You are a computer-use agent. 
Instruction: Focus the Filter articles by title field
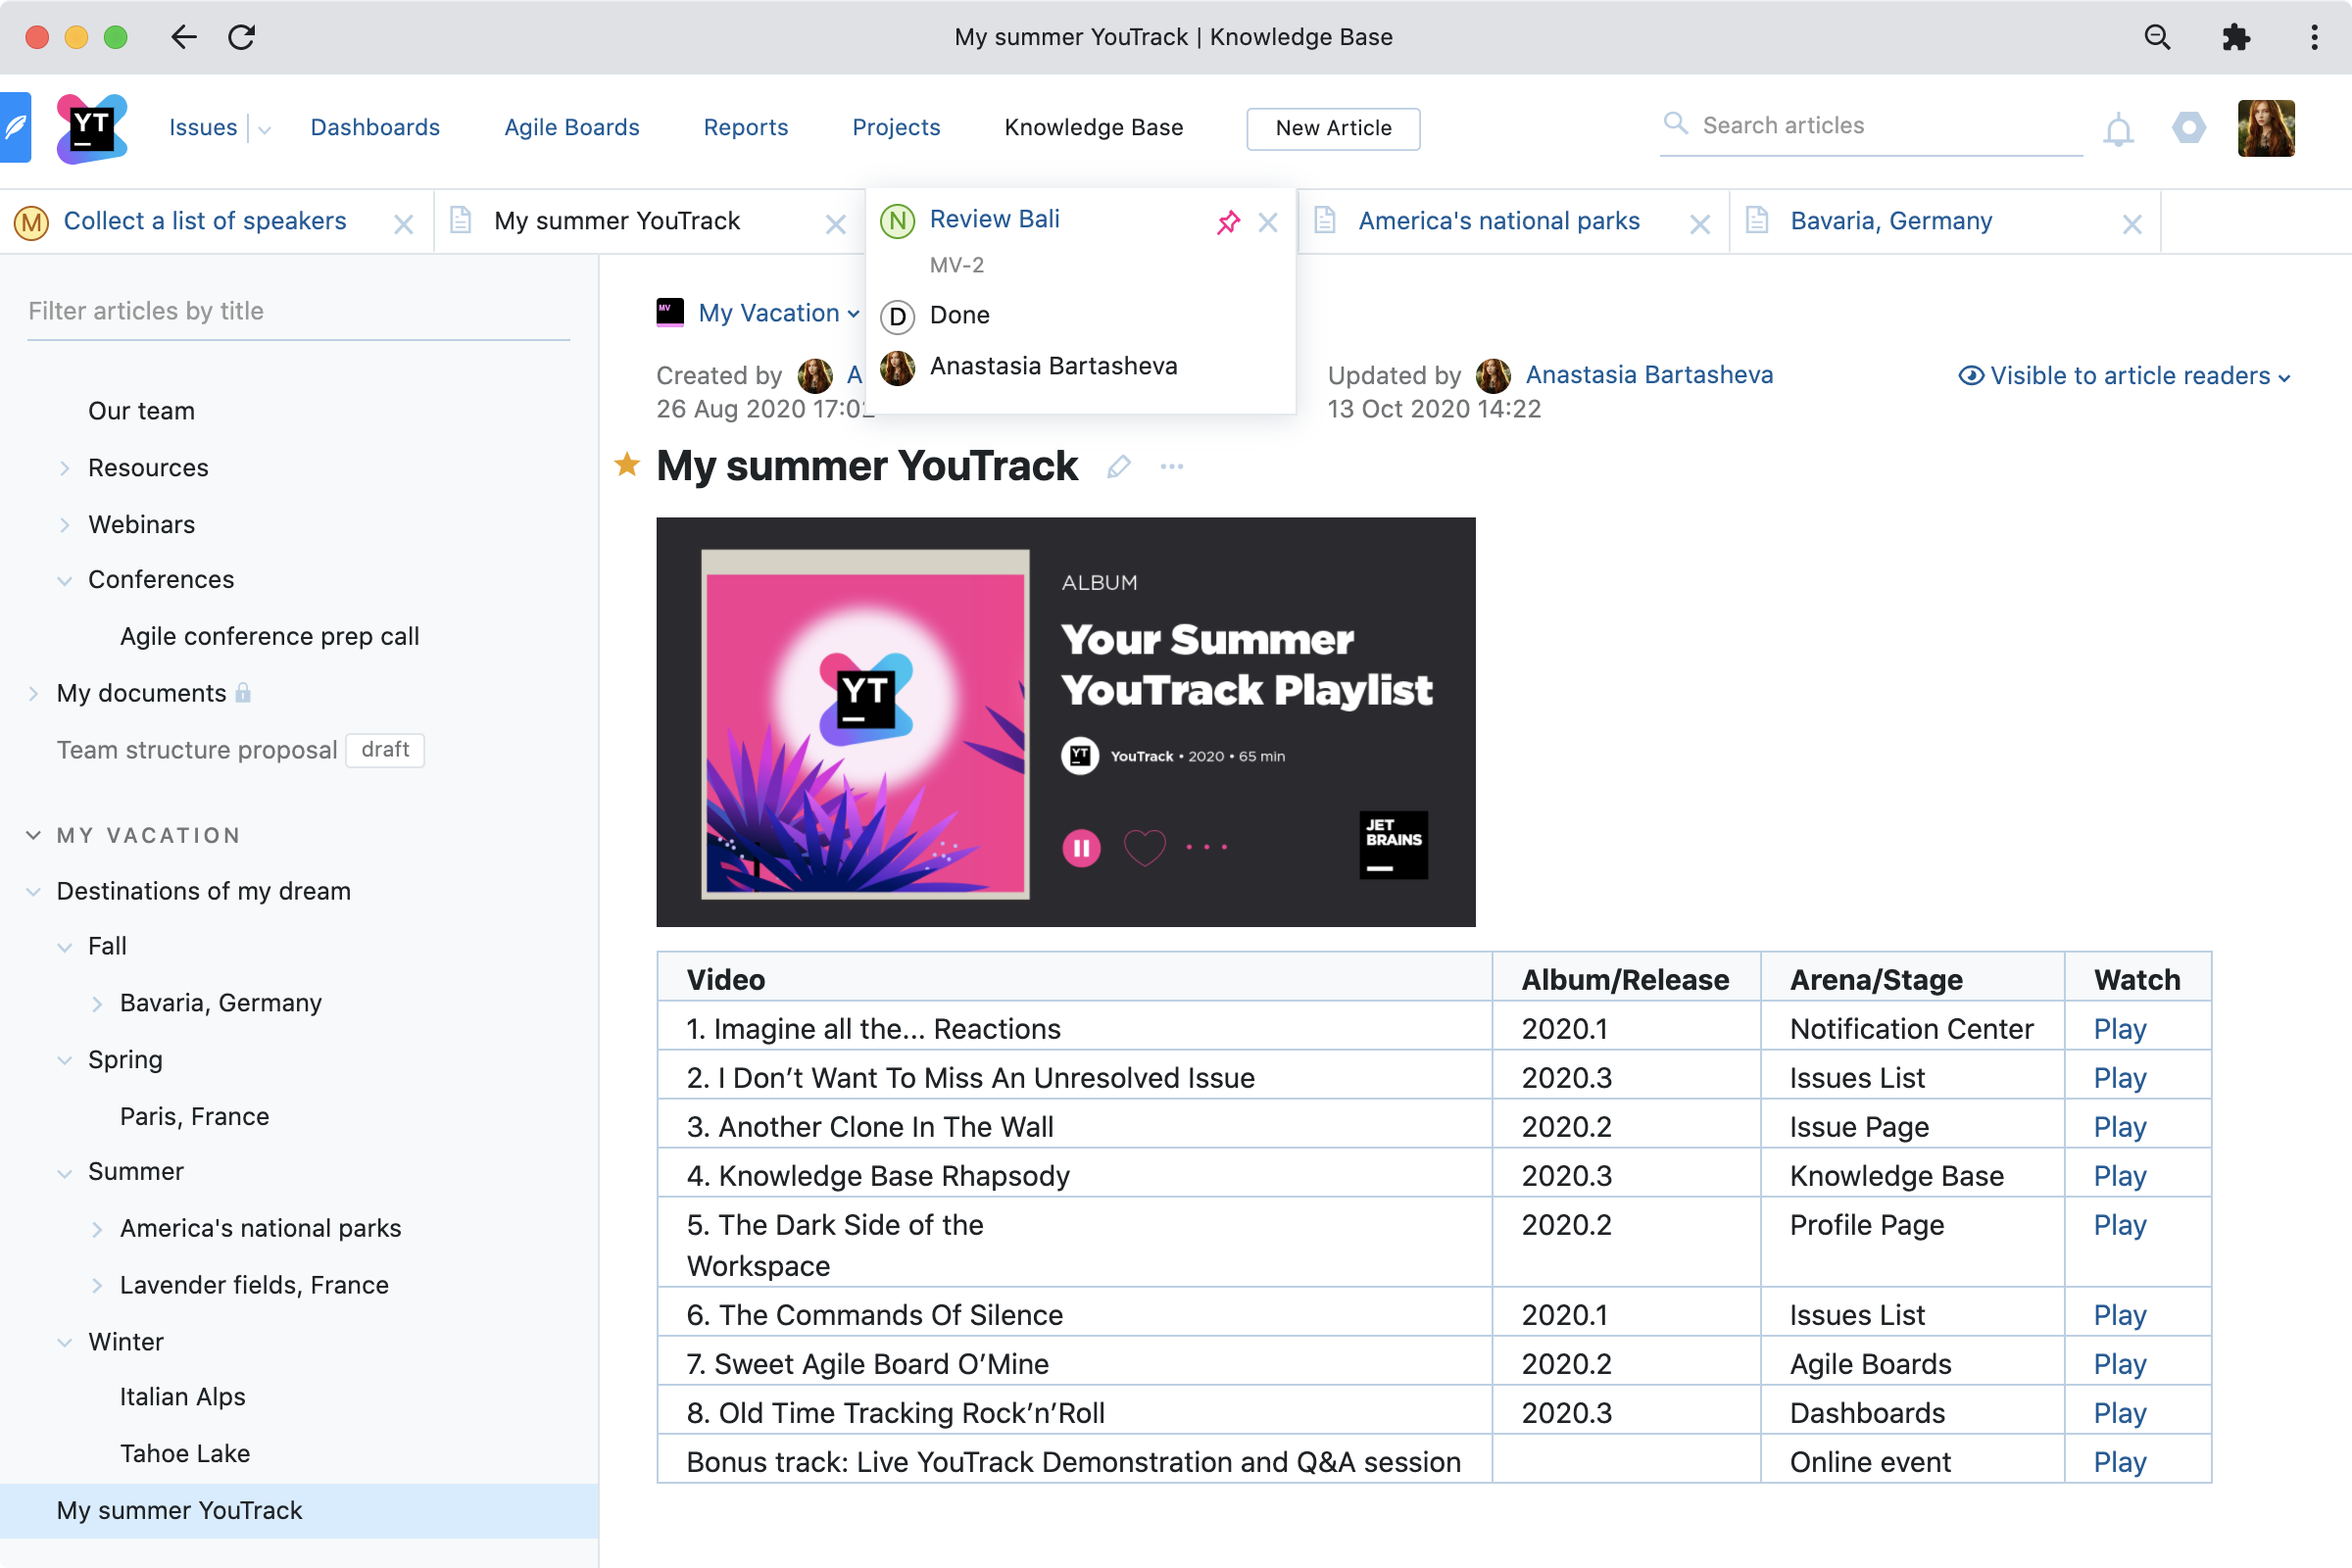(299, 312)
